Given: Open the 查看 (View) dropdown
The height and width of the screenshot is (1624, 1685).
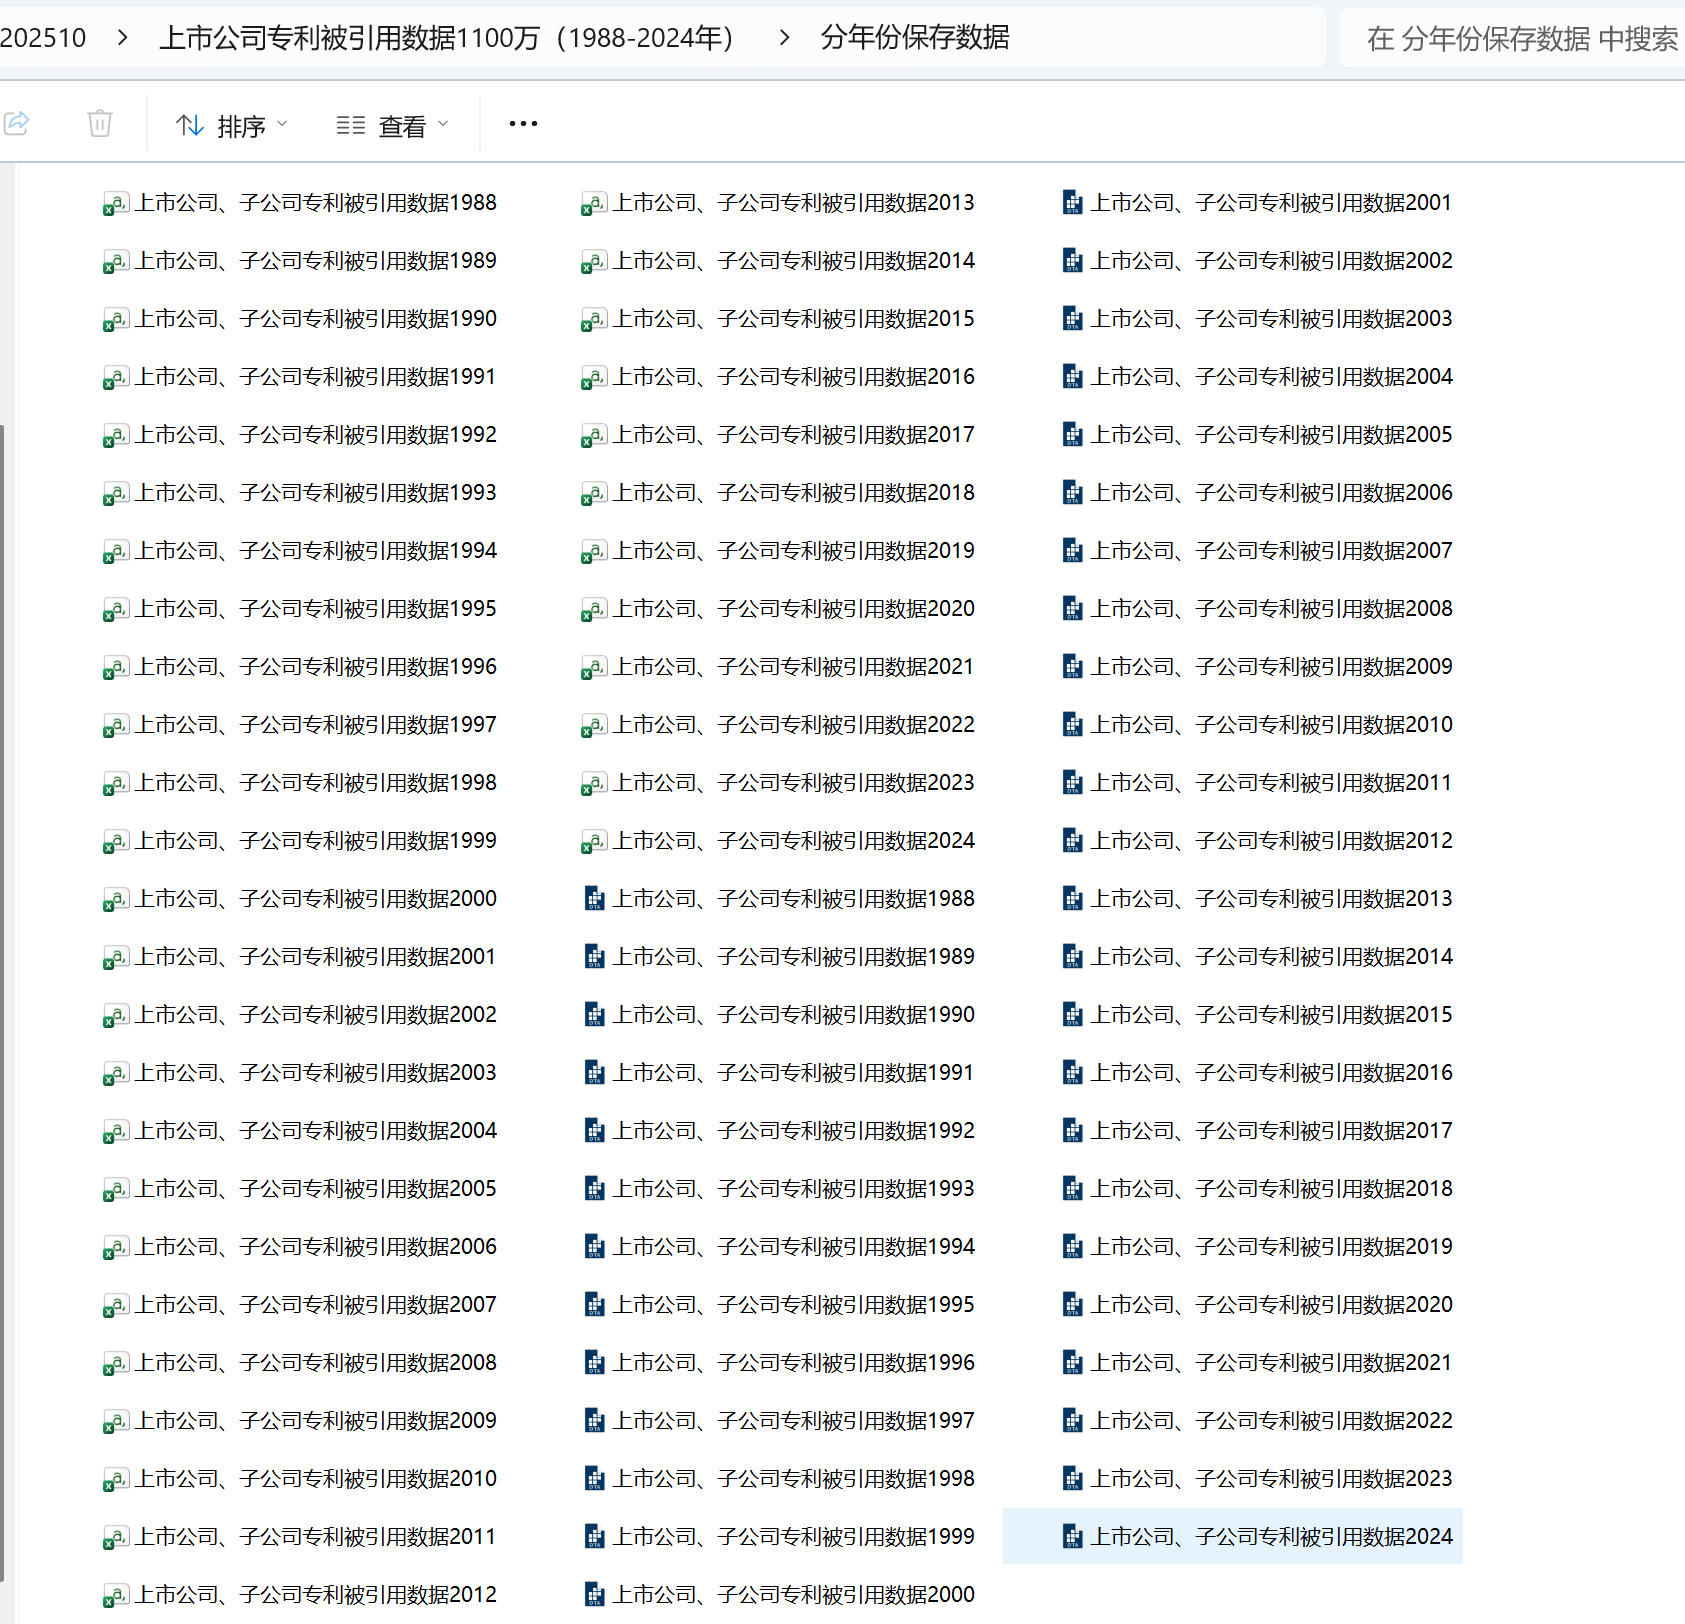Looking at the screenshot, I should point(392,126).
